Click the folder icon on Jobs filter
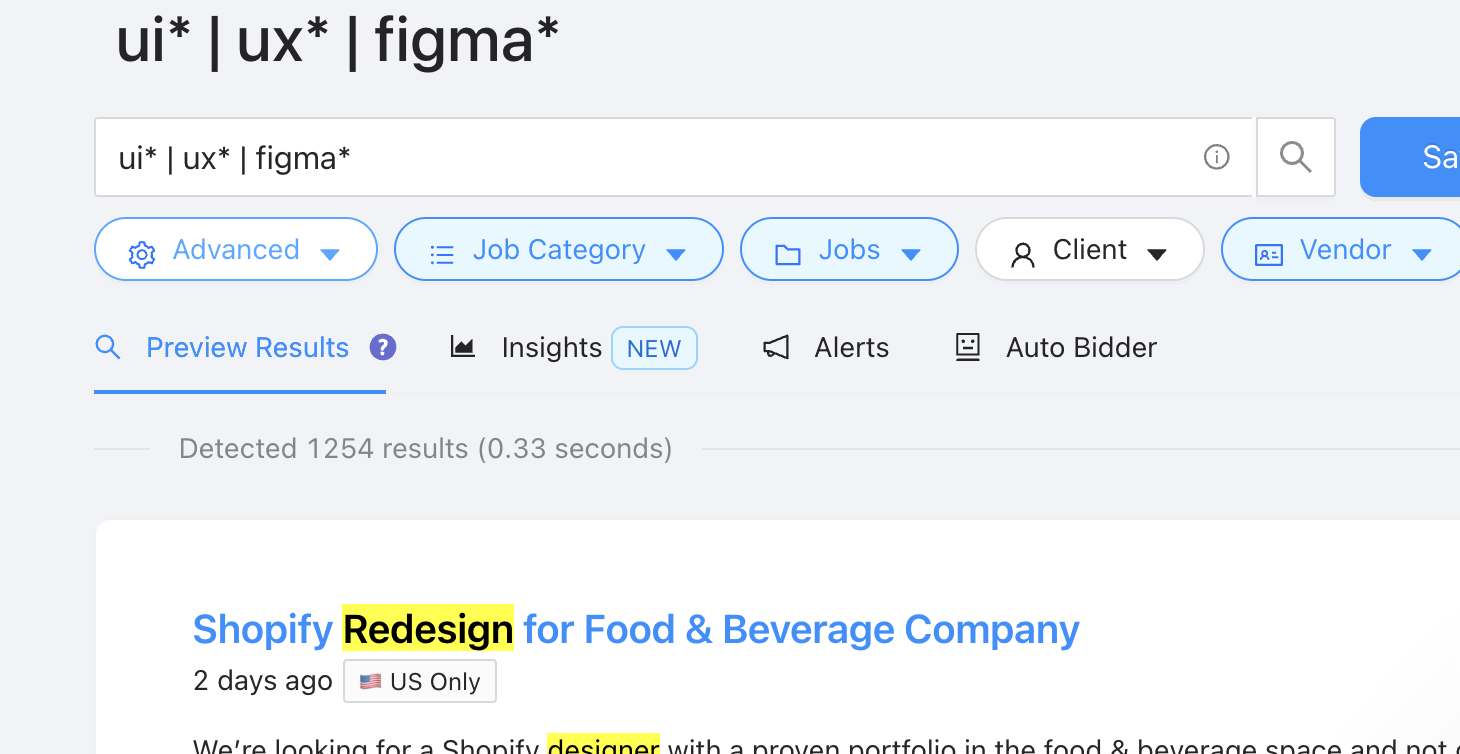This screenshot has height=754, width=1460. pos(788,254)
